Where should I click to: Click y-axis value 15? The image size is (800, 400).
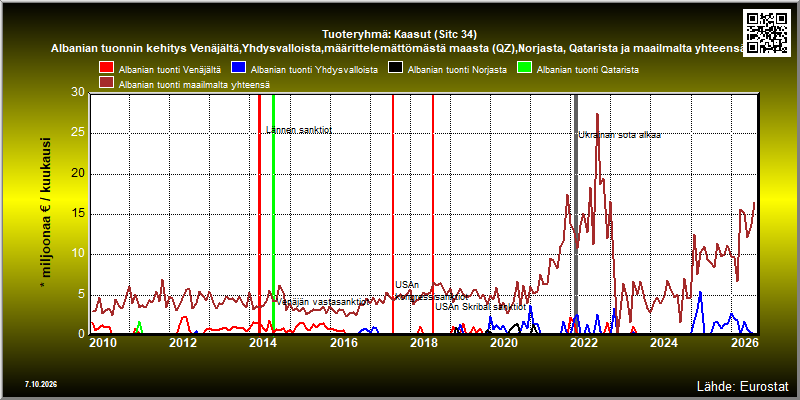click(x=78, y=214)
